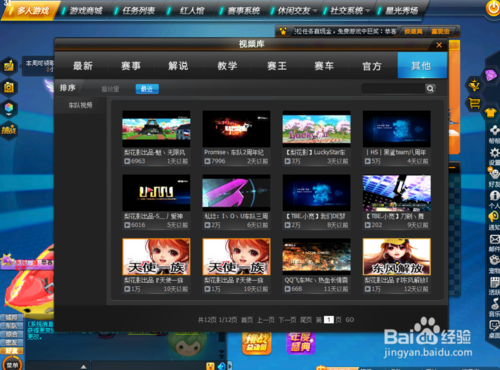Image resolution: width=500 pixels, height=370 pixels.
Task: Open the music note icon
Action: click(x=494, y=304)
